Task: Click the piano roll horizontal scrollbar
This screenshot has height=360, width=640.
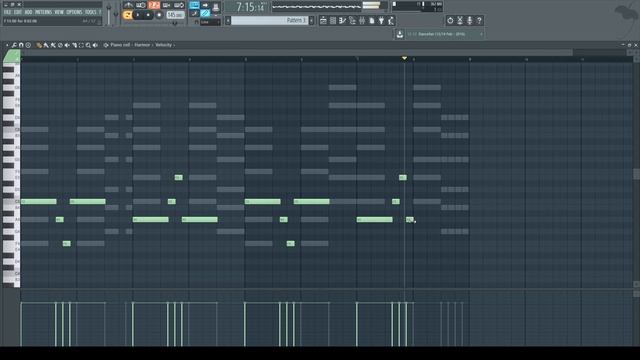Action: pyautogui.click(x=297, y=53)
